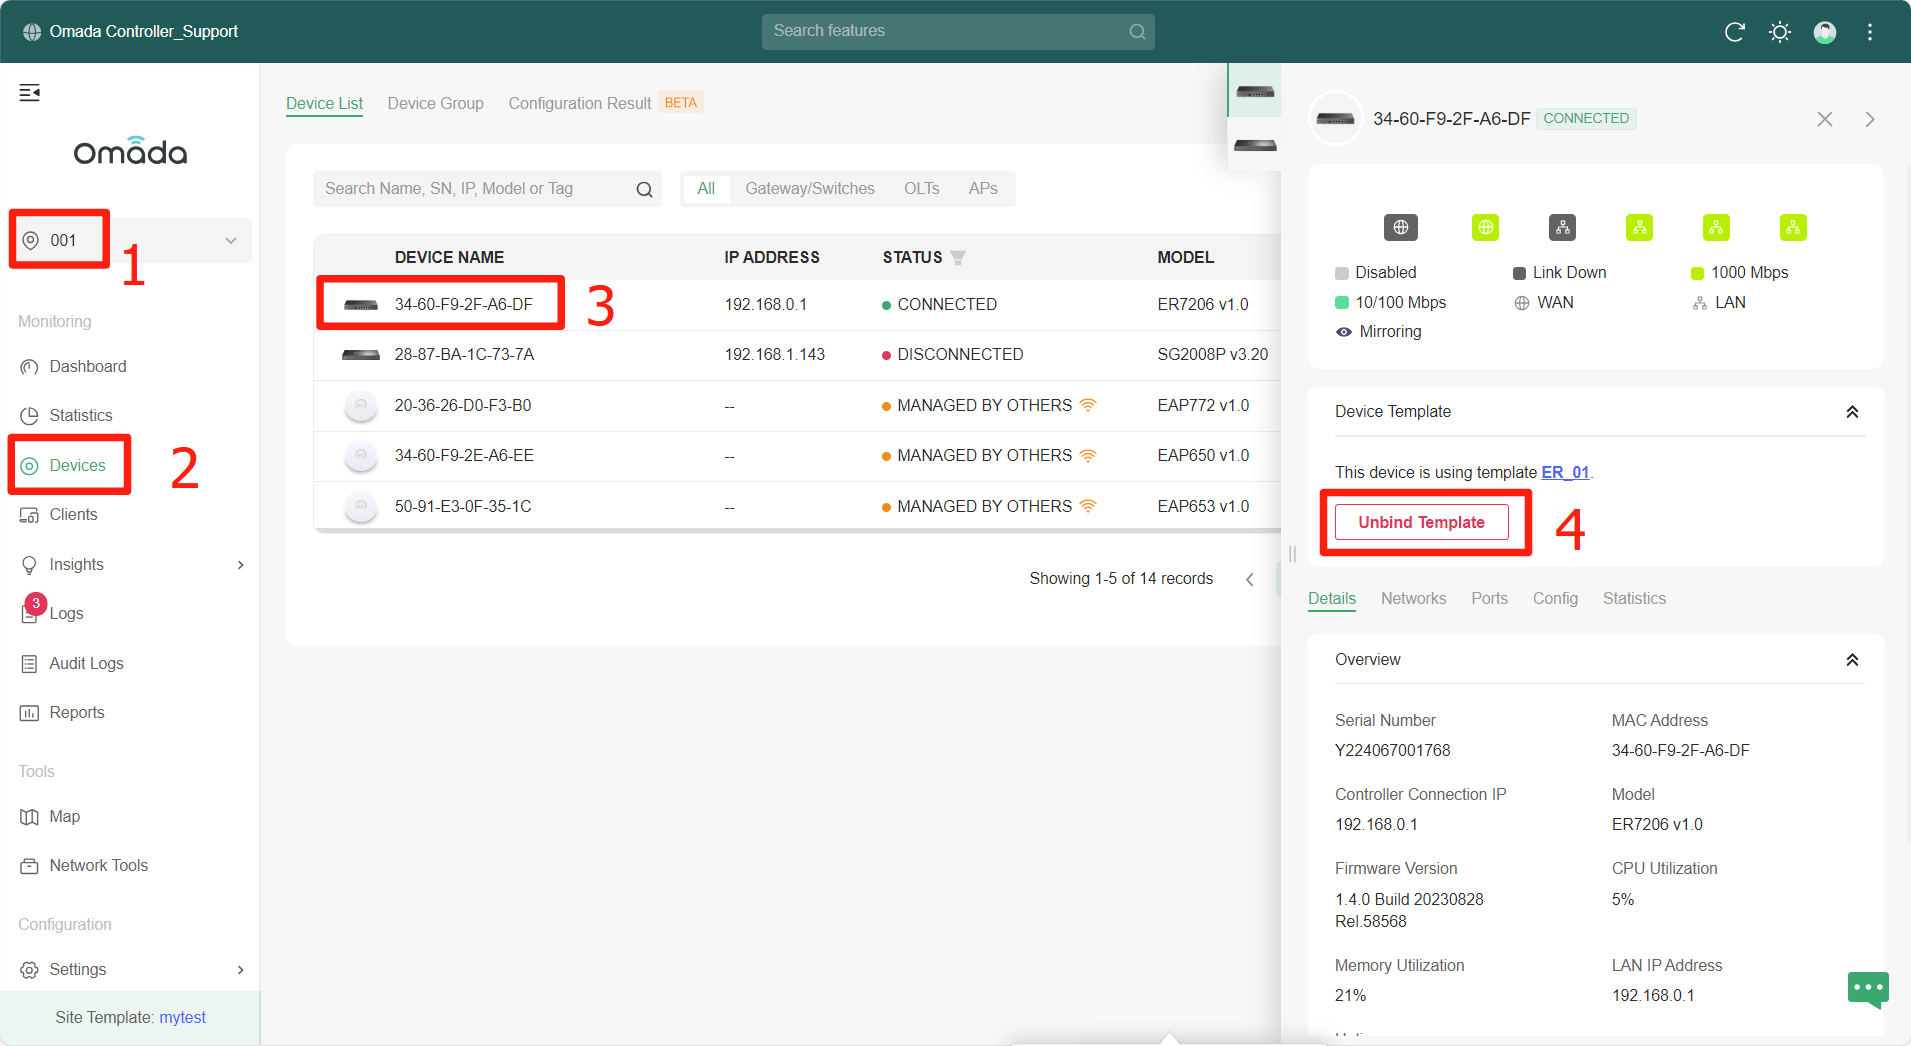Sort by the IP ADDRESS column header
This screenshot has width=1911, height=1046.
pyautogui.click(x=772, y=257)
